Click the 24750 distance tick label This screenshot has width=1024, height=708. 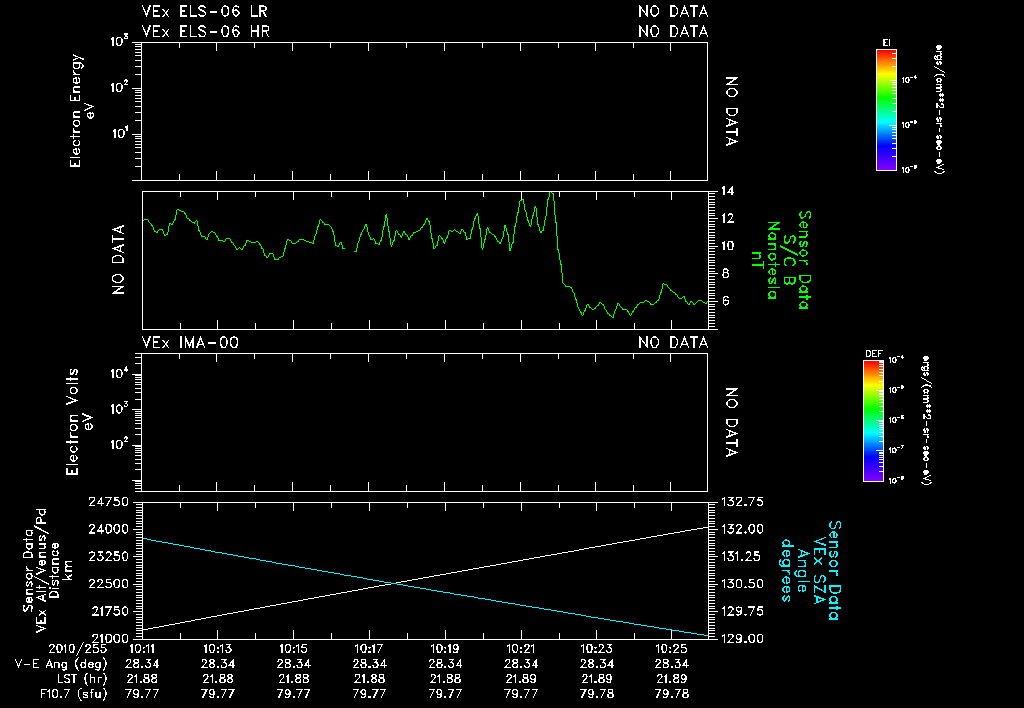point(108,502)
